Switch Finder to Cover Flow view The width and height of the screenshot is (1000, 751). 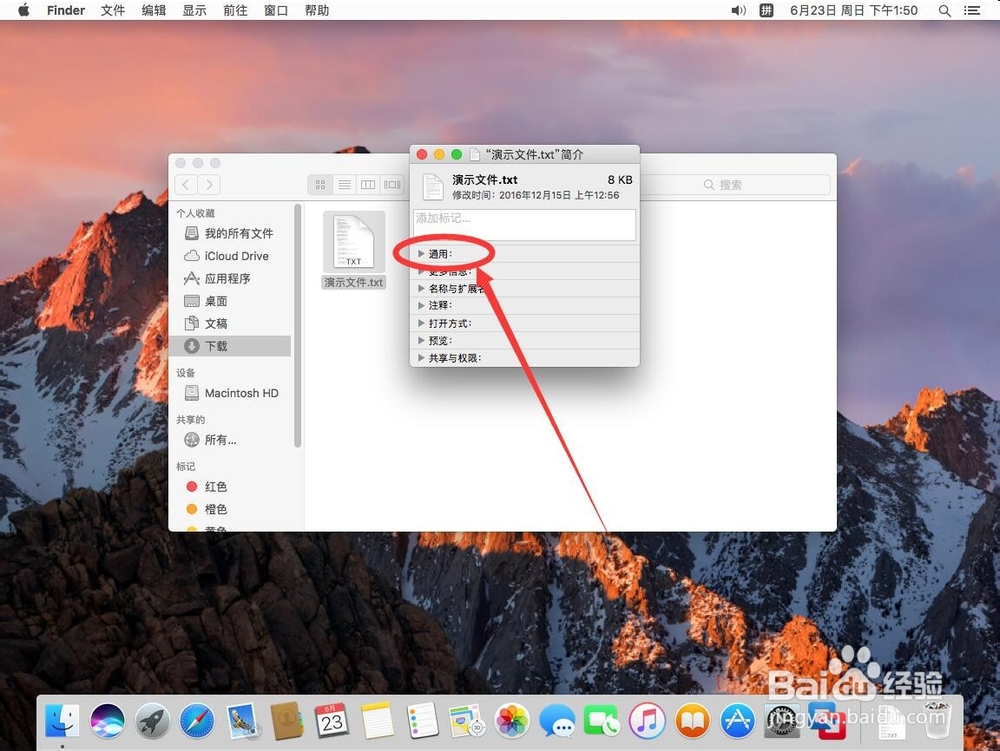click(x=392, y=185)
